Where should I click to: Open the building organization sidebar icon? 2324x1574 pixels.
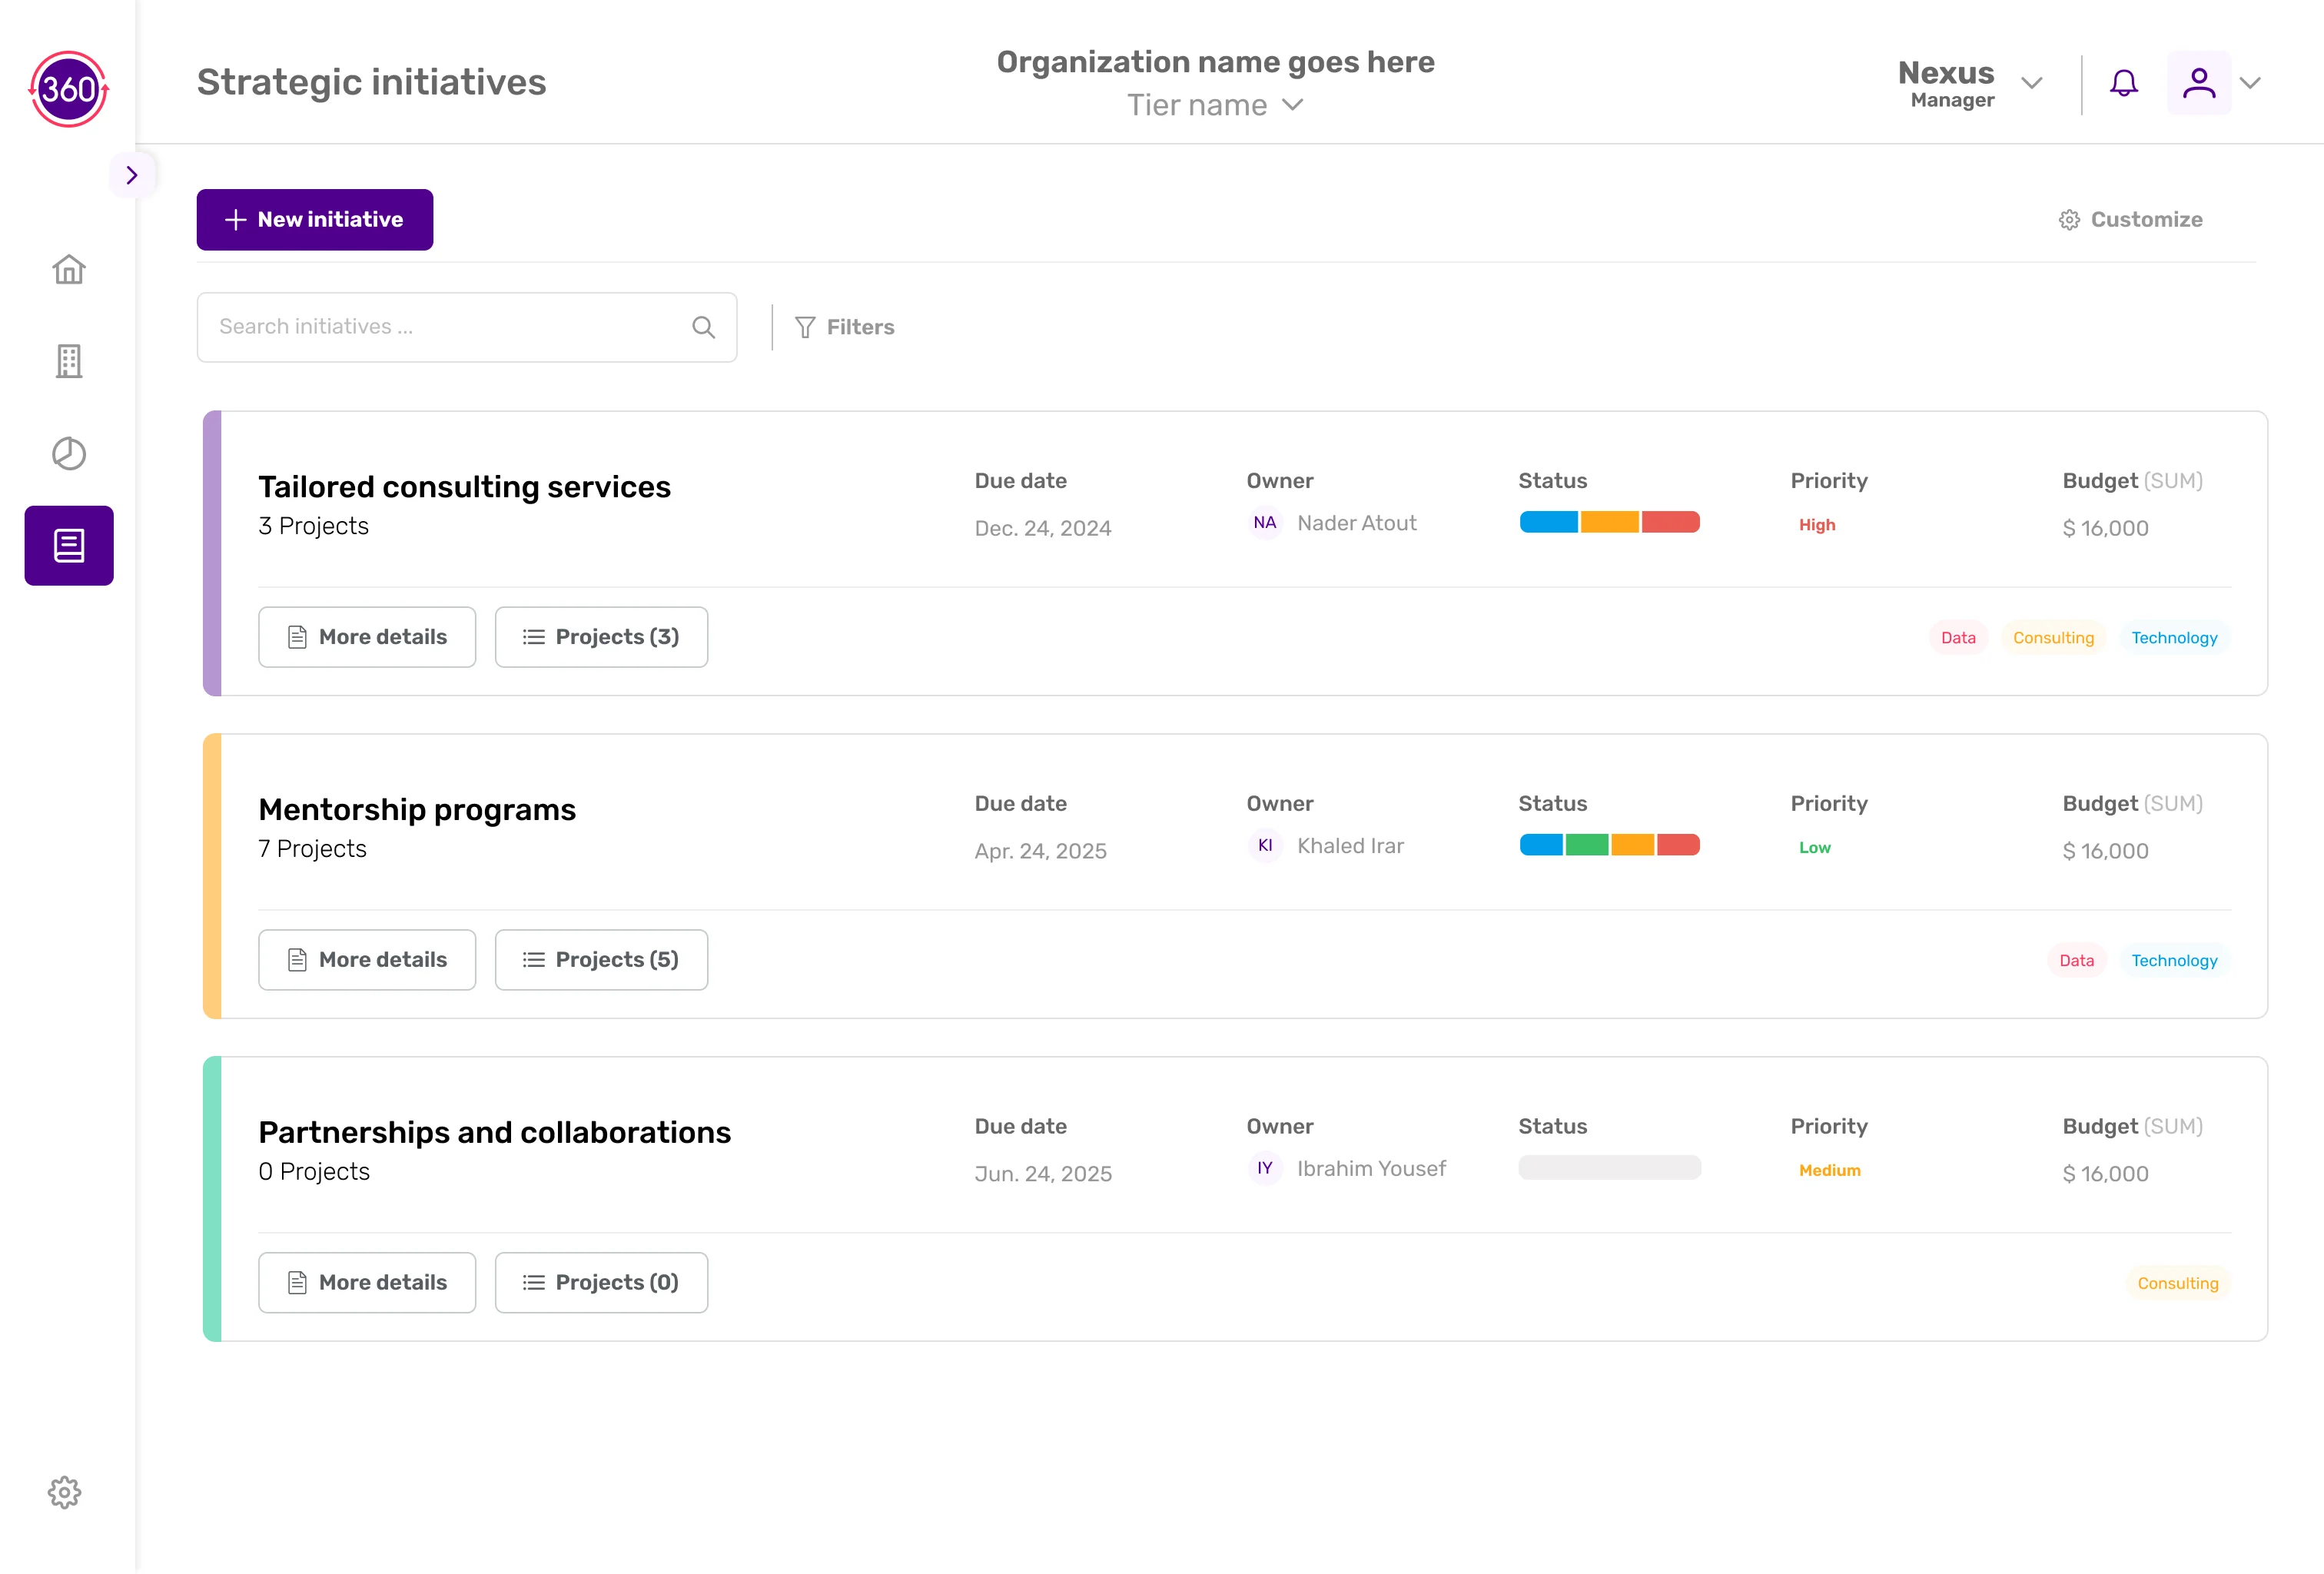click(69, 361)
